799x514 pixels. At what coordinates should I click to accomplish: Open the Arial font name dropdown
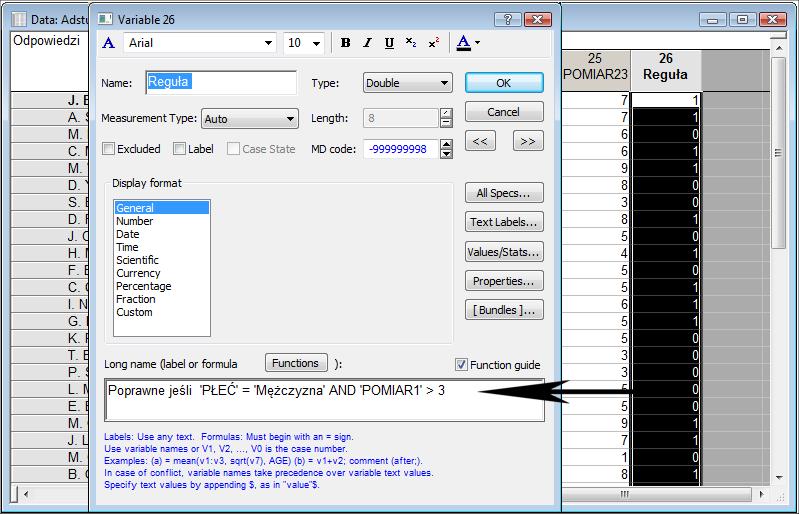coord(269,43)
